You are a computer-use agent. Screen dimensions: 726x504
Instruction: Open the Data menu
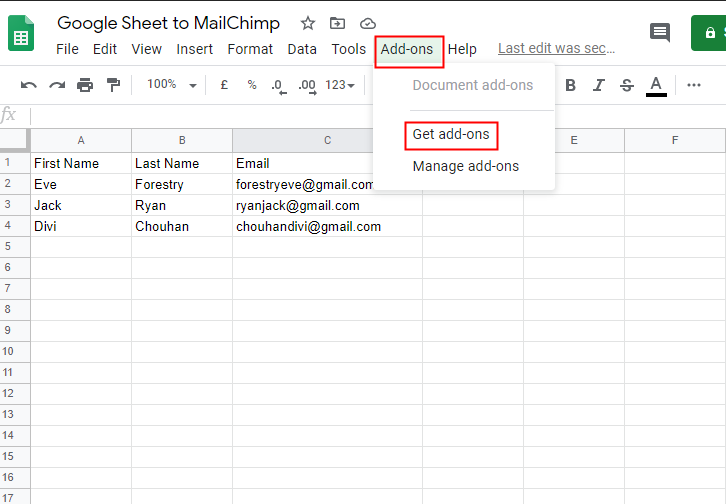302,49
